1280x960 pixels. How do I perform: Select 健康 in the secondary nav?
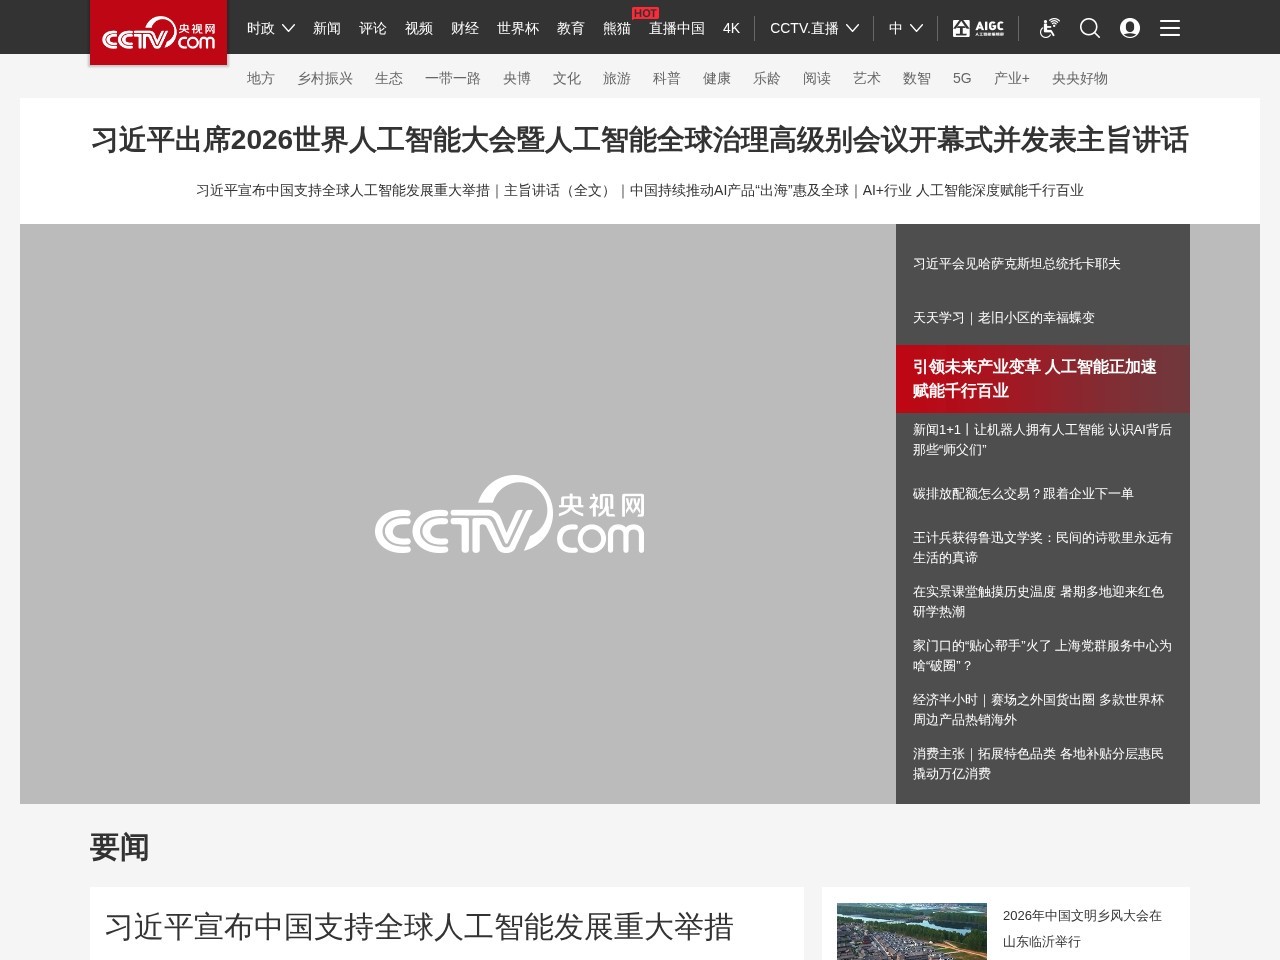pyautogui.click(x=717, y=78)
